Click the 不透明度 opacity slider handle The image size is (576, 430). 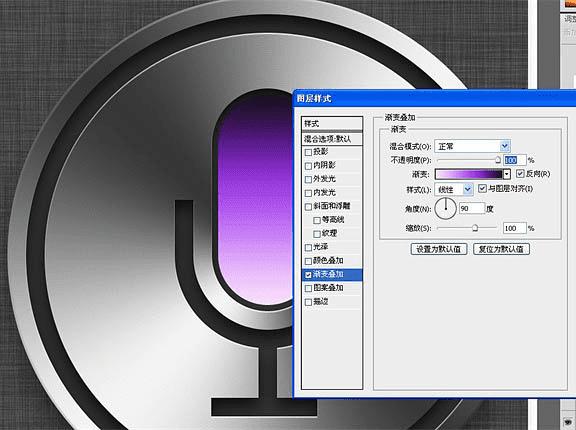pos(498,160)
